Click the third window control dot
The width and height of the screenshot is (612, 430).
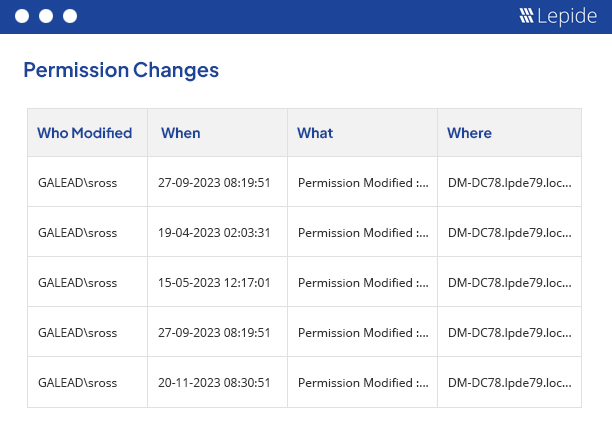[x=70, y=16]
